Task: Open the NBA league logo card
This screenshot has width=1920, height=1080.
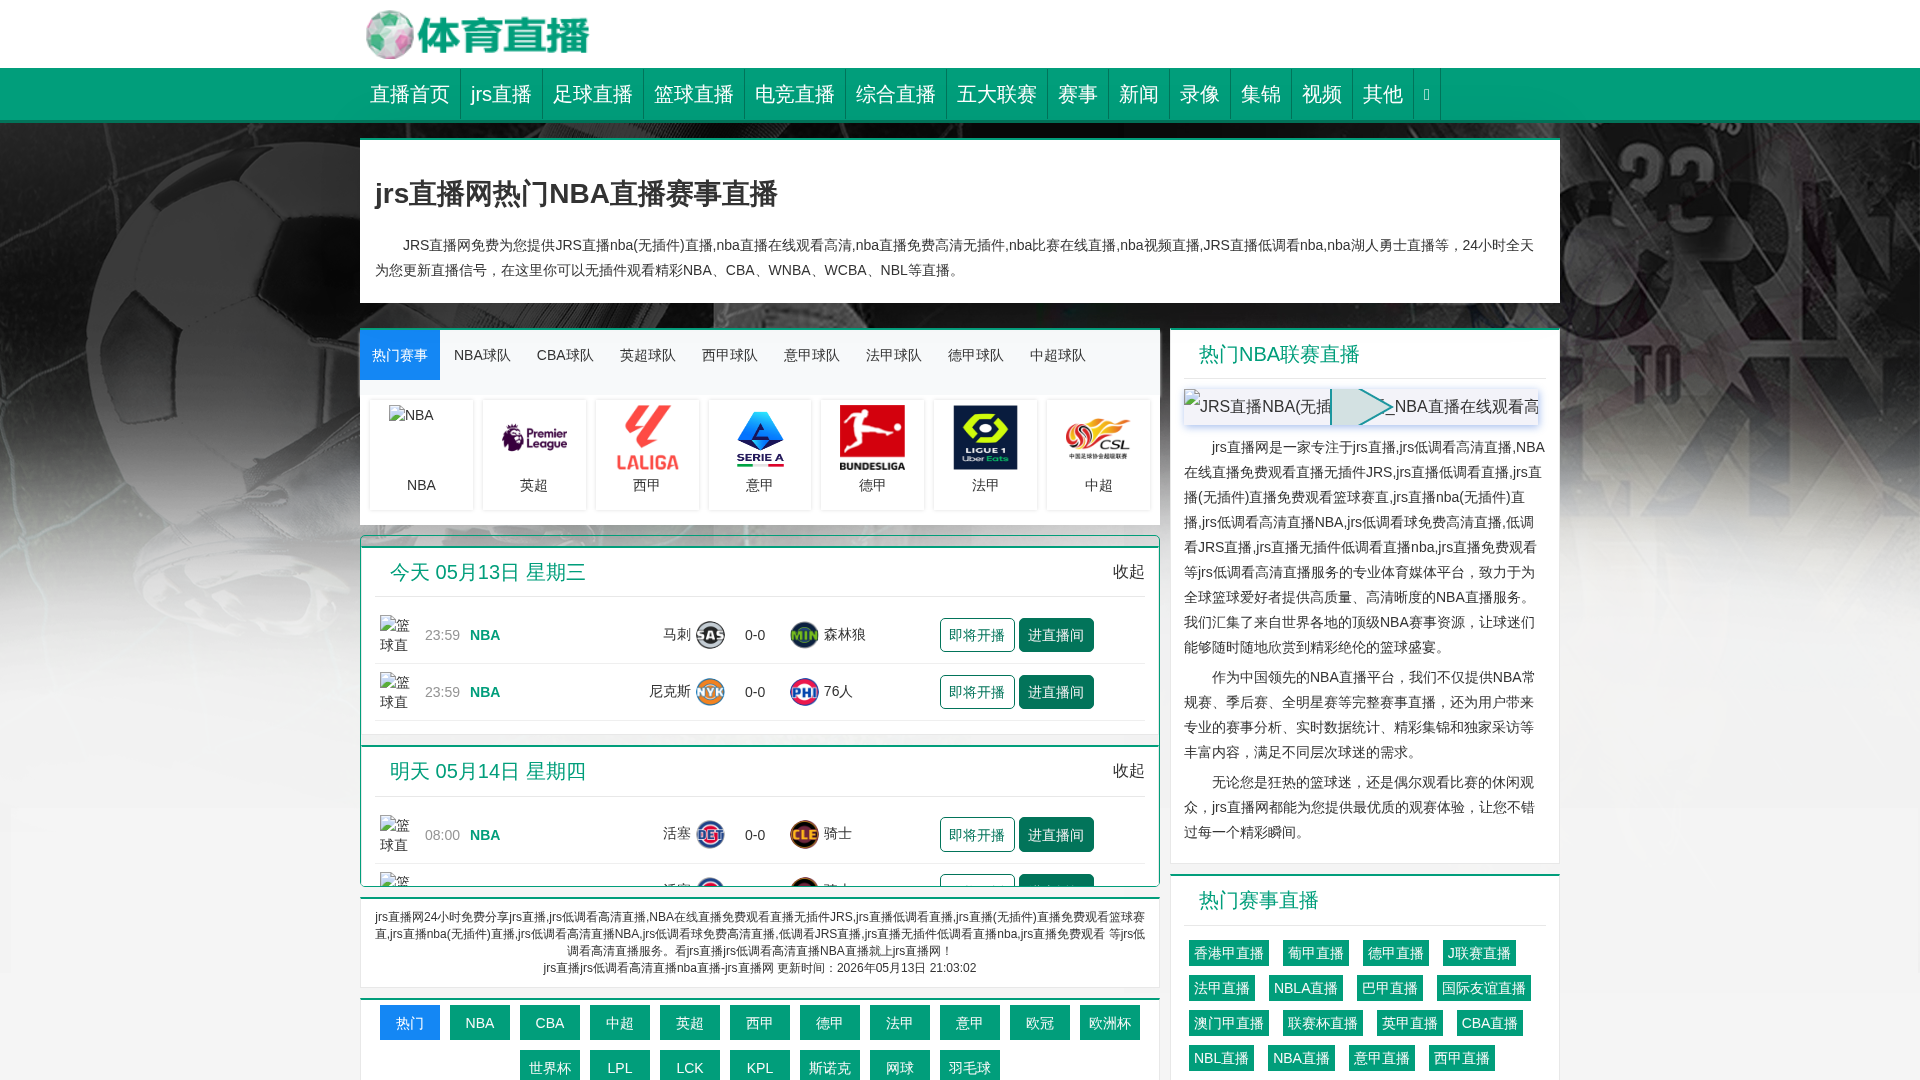Action: point(421,455)
